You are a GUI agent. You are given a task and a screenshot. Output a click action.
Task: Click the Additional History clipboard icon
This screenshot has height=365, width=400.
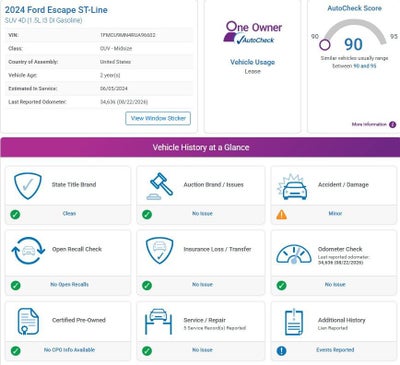294,322
